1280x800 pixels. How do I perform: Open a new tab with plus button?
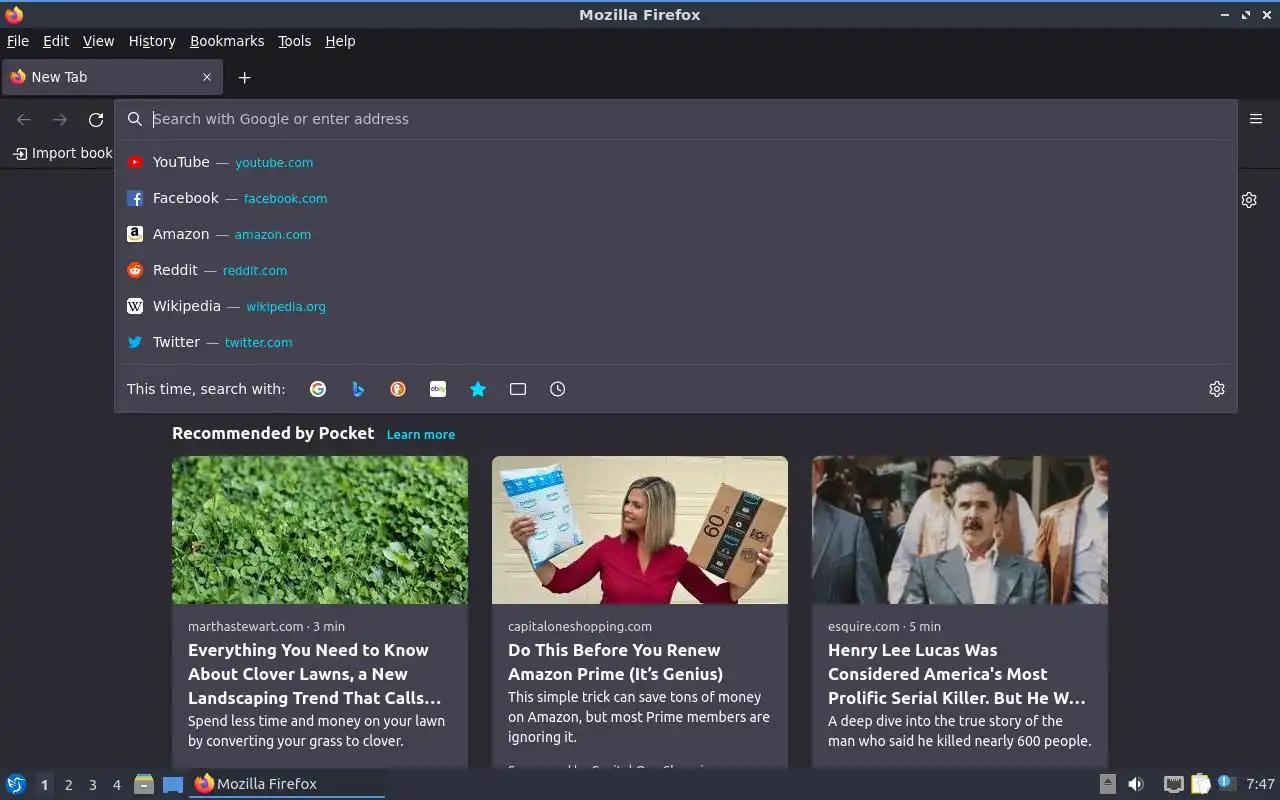[x=244, y=77]
